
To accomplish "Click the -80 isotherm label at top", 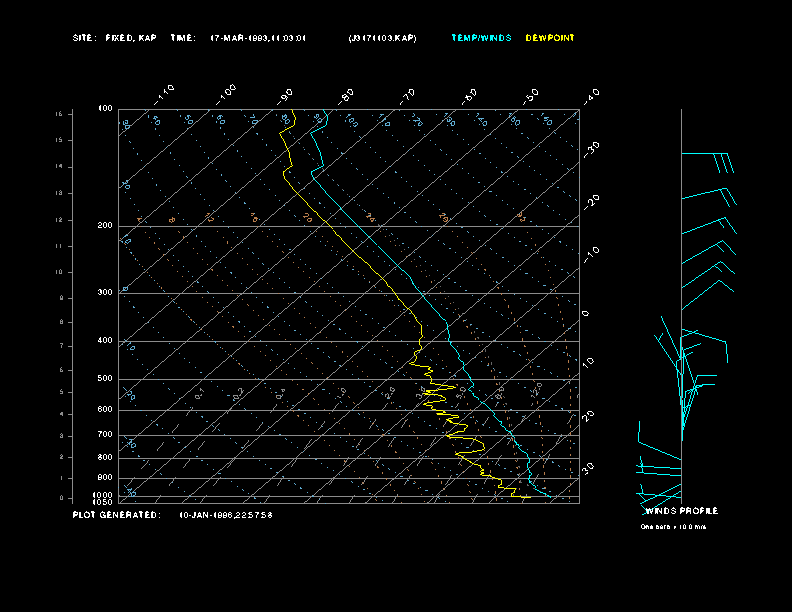I will click(346, 96).
